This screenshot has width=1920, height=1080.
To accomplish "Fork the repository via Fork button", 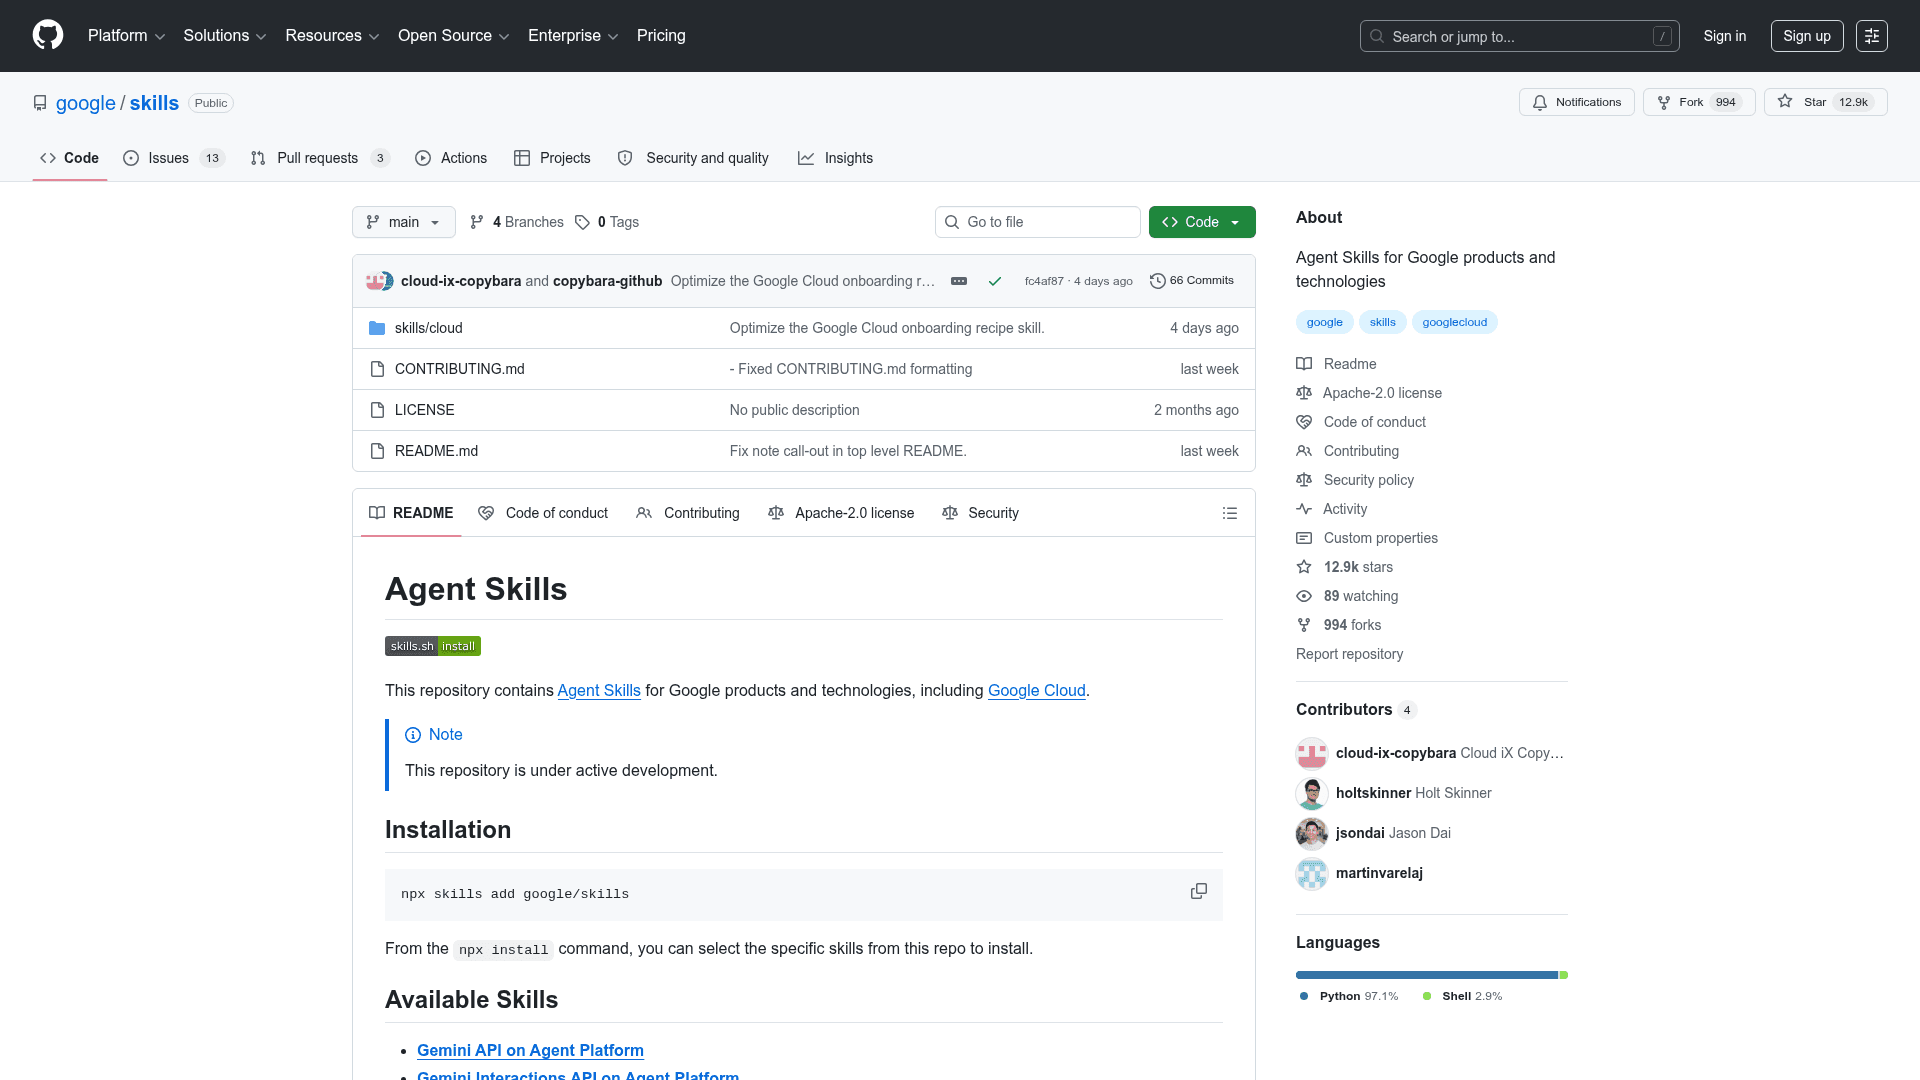I will click(1698, 102).
